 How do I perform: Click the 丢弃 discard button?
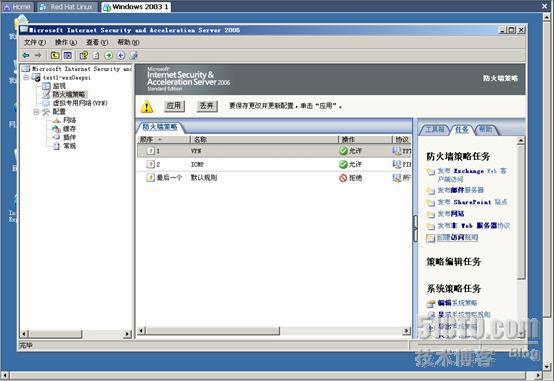206,106
